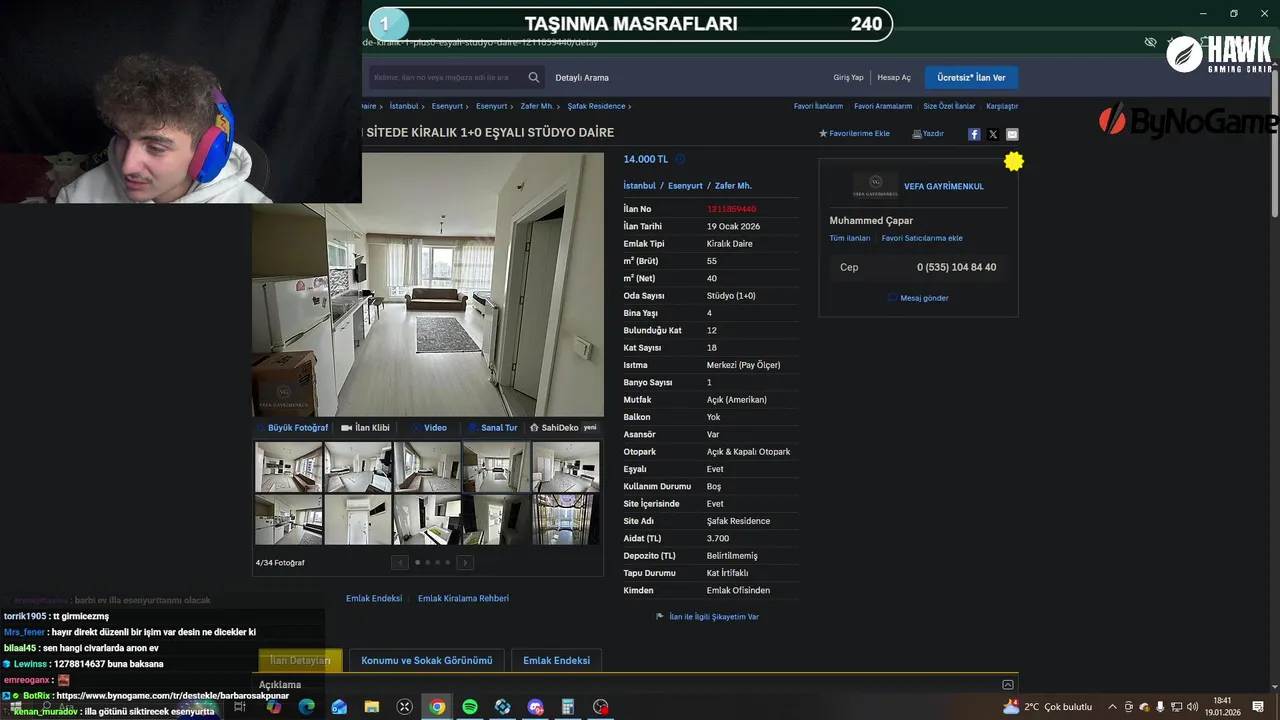Click the flag icon for listing complaint
This screenshot has width=1280, height=720.
660,617
